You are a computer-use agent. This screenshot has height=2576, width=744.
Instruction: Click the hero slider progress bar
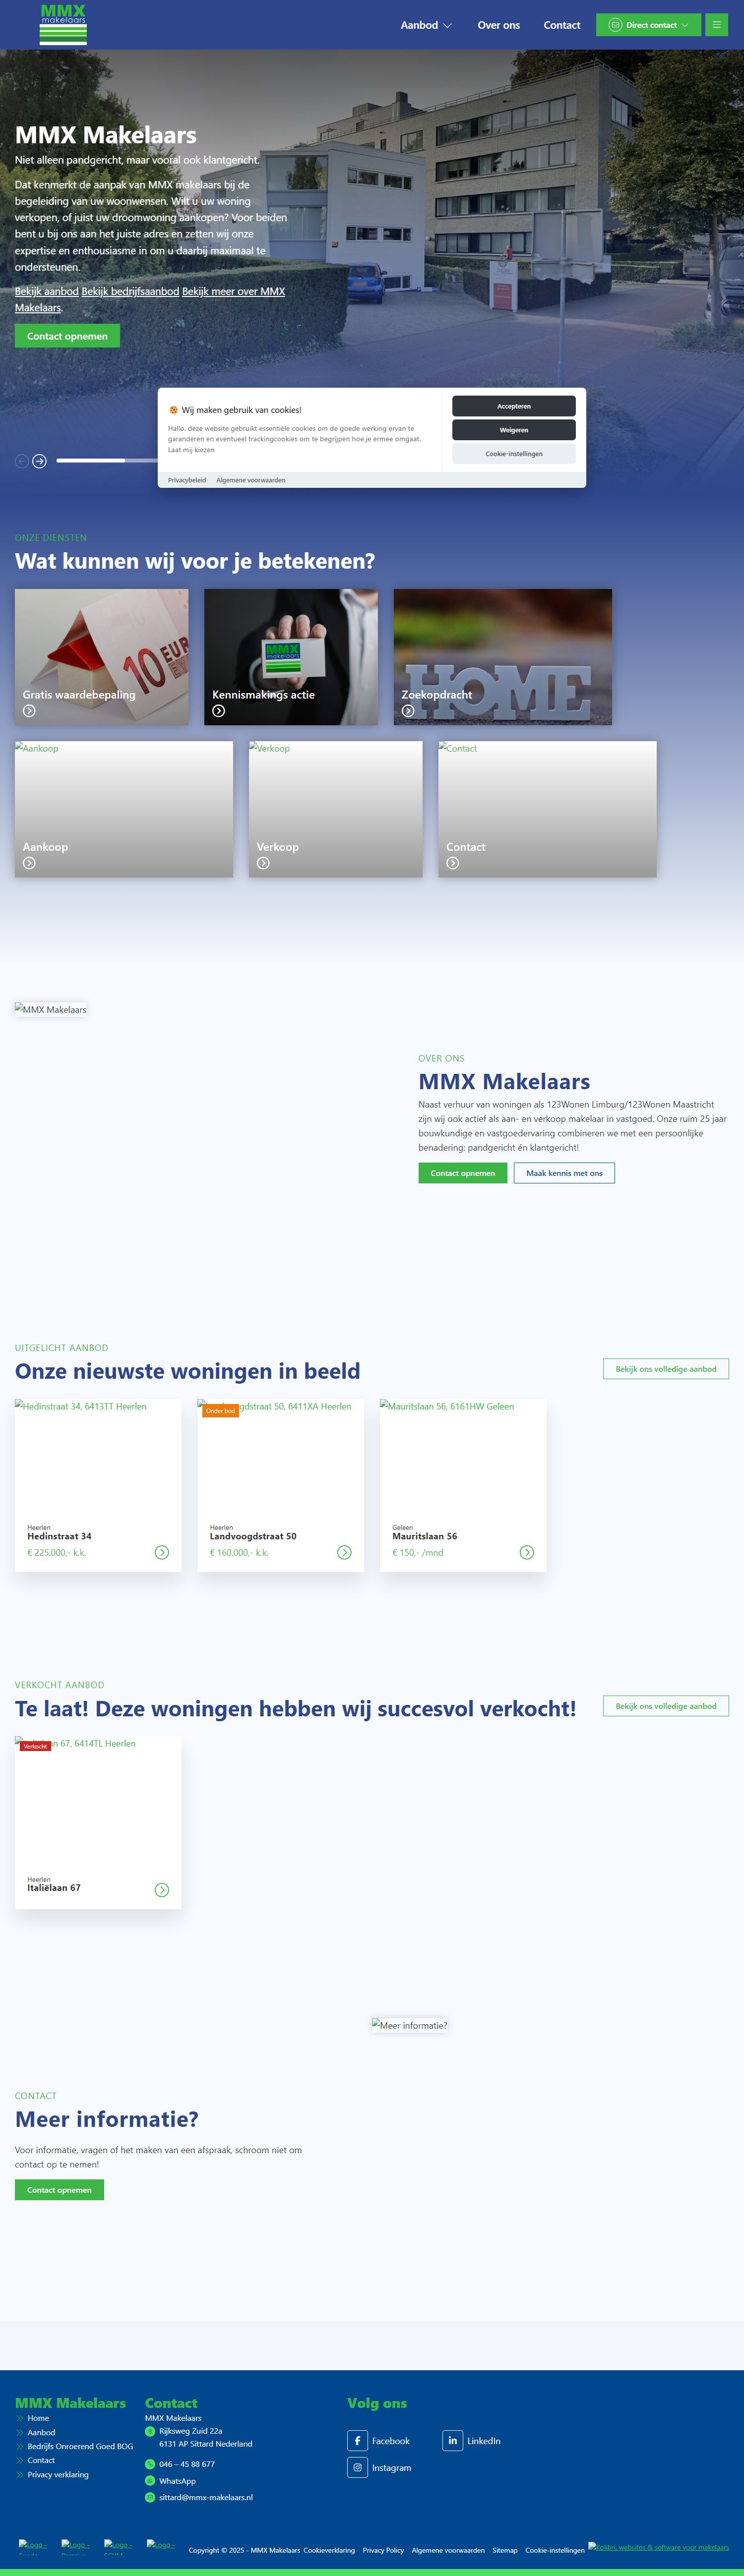tap(107, 461)
